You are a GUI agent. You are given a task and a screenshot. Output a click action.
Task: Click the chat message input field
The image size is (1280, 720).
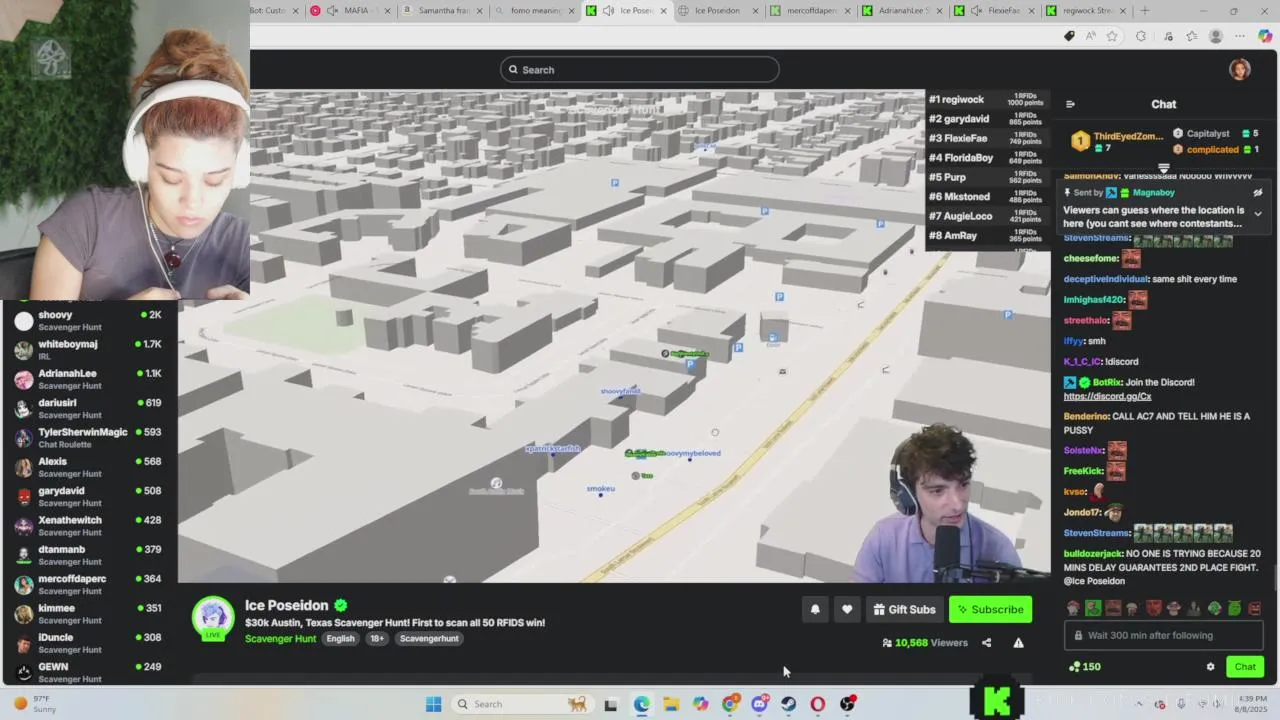click(1166, 635)
